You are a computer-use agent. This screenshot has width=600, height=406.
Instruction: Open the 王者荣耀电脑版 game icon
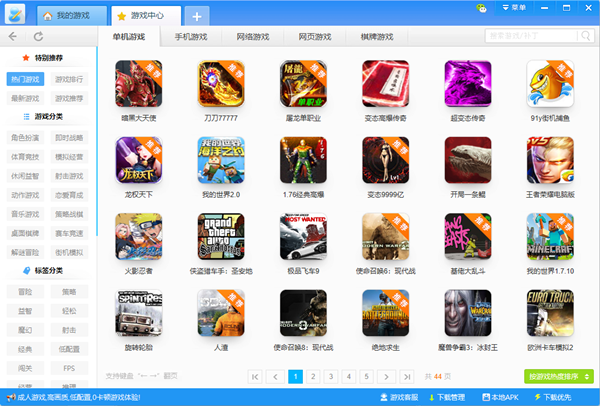pos(550,160)
